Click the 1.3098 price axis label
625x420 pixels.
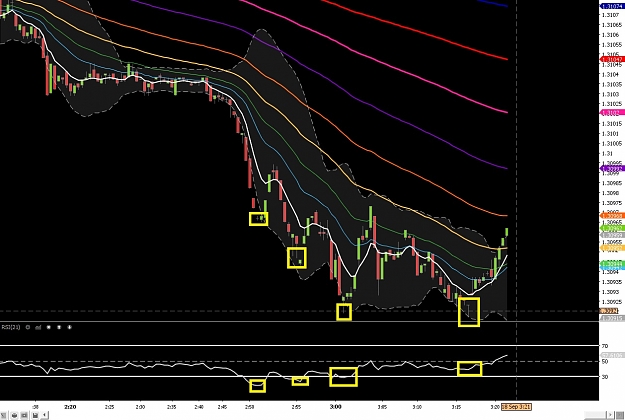tap(611, 193)
